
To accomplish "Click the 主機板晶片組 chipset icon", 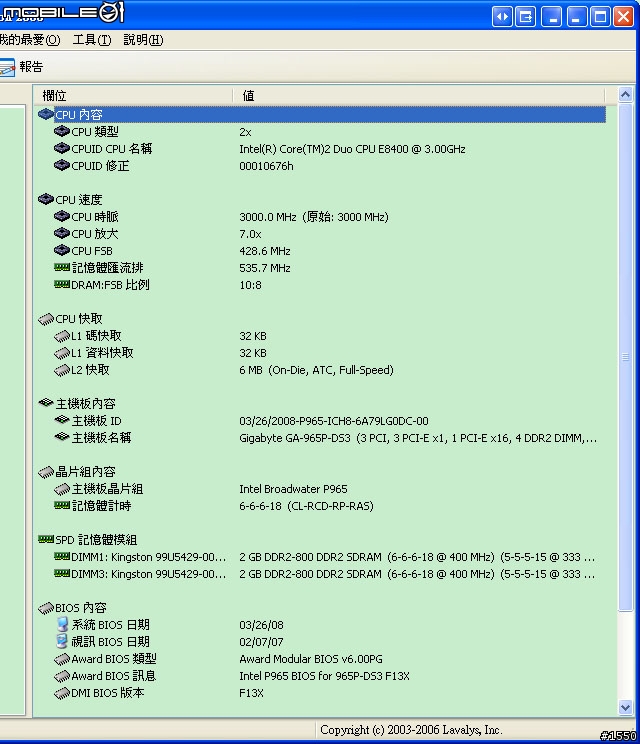I will tap(62, 489).
